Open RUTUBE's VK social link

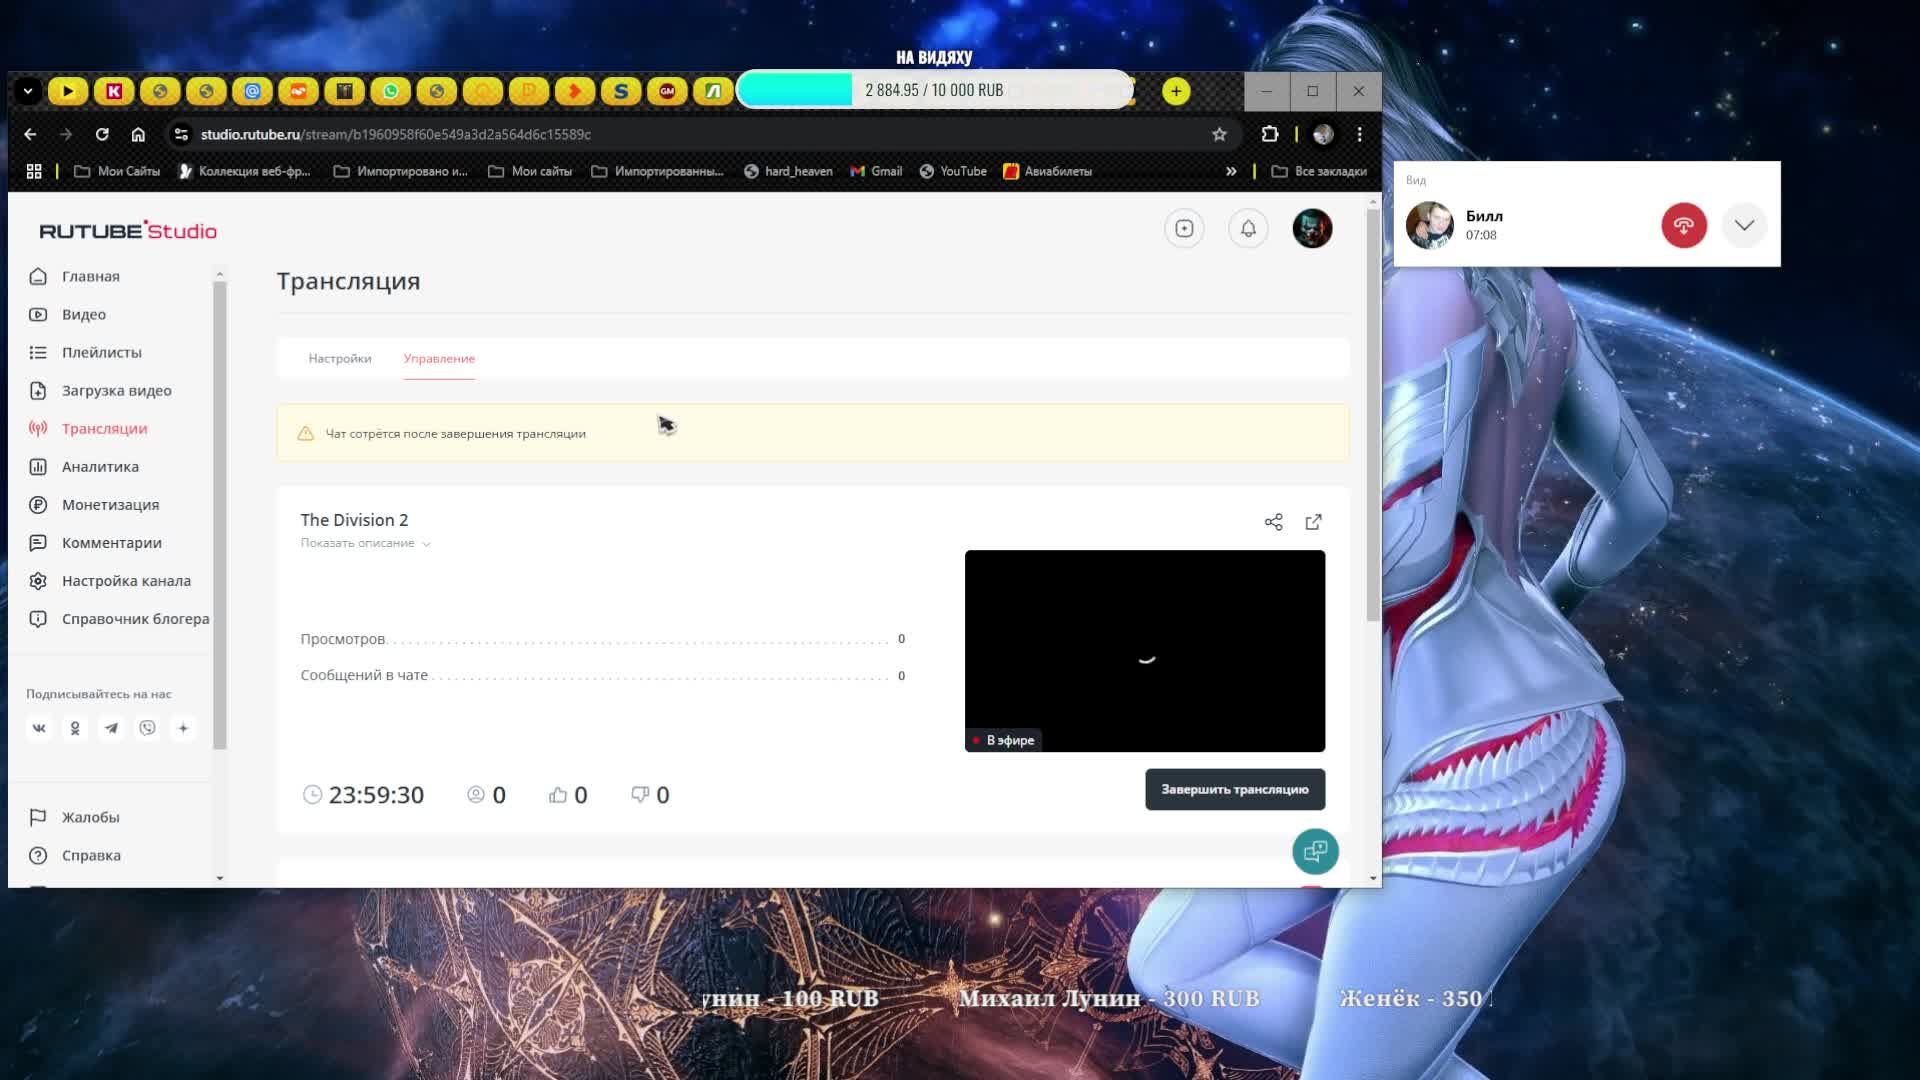pos(39,728)
